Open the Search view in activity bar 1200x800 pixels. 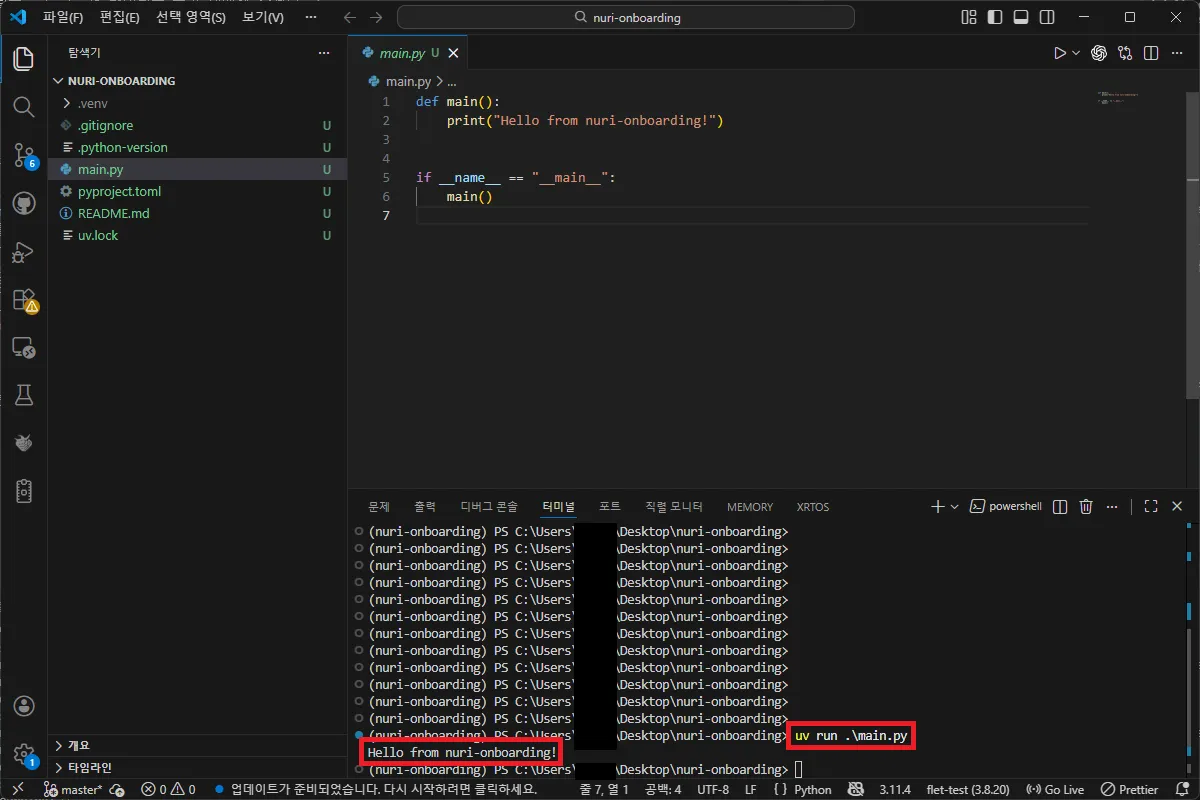pos(23,106)
